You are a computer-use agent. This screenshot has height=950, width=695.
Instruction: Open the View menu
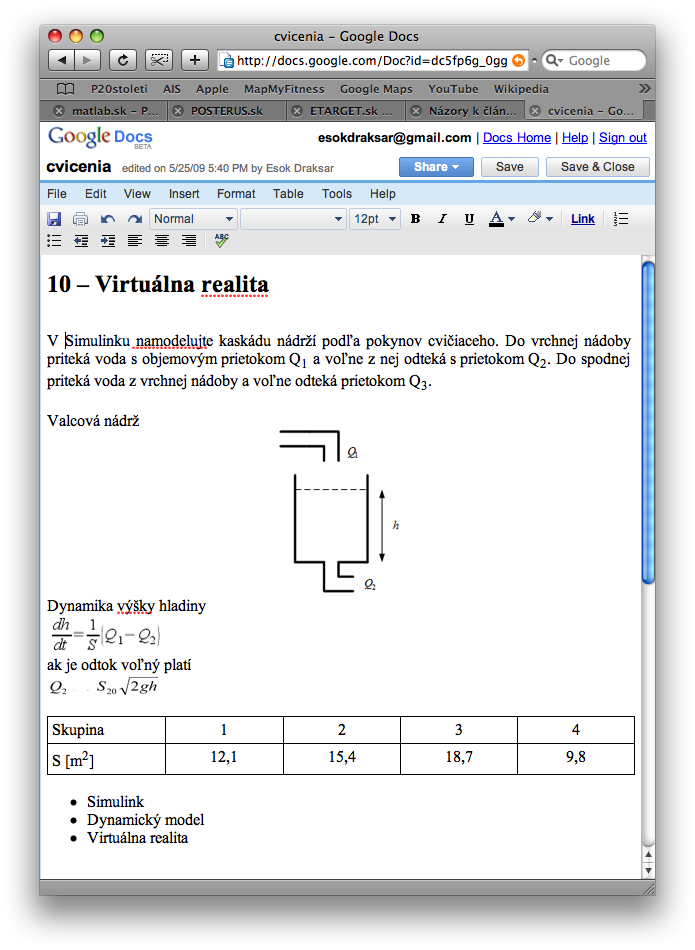(x=137, y=194)
